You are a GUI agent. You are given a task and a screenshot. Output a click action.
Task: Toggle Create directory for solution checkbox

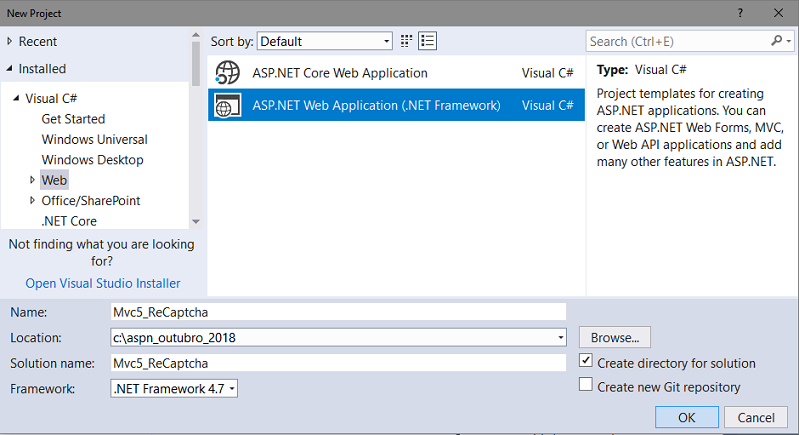point(586,361)
